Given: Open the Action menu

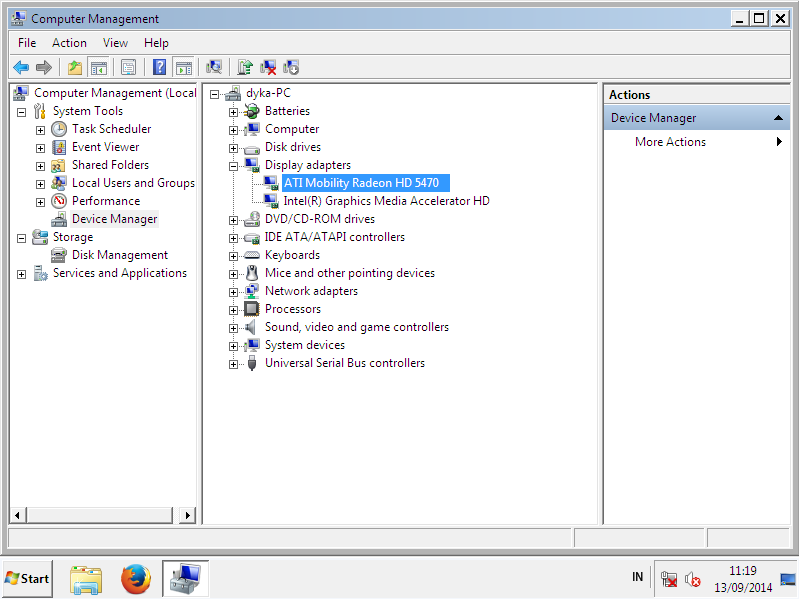Looking at the screenshot, I should pos(69,43).
